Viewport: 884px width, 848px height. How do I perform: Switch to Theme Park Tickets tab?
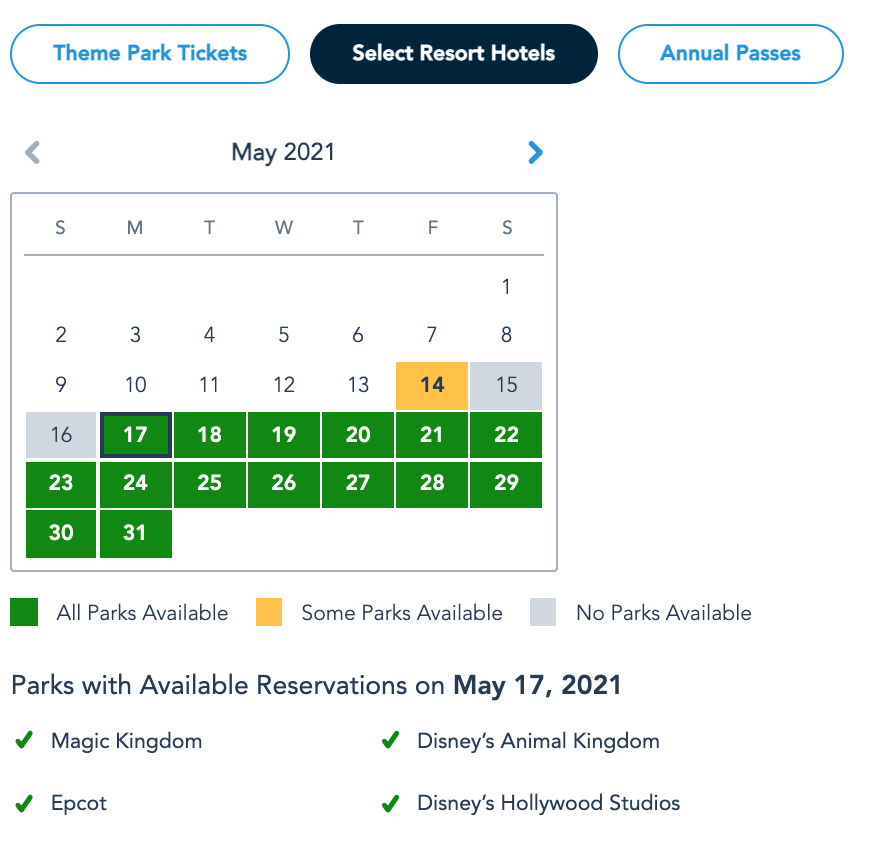[150, 53]
